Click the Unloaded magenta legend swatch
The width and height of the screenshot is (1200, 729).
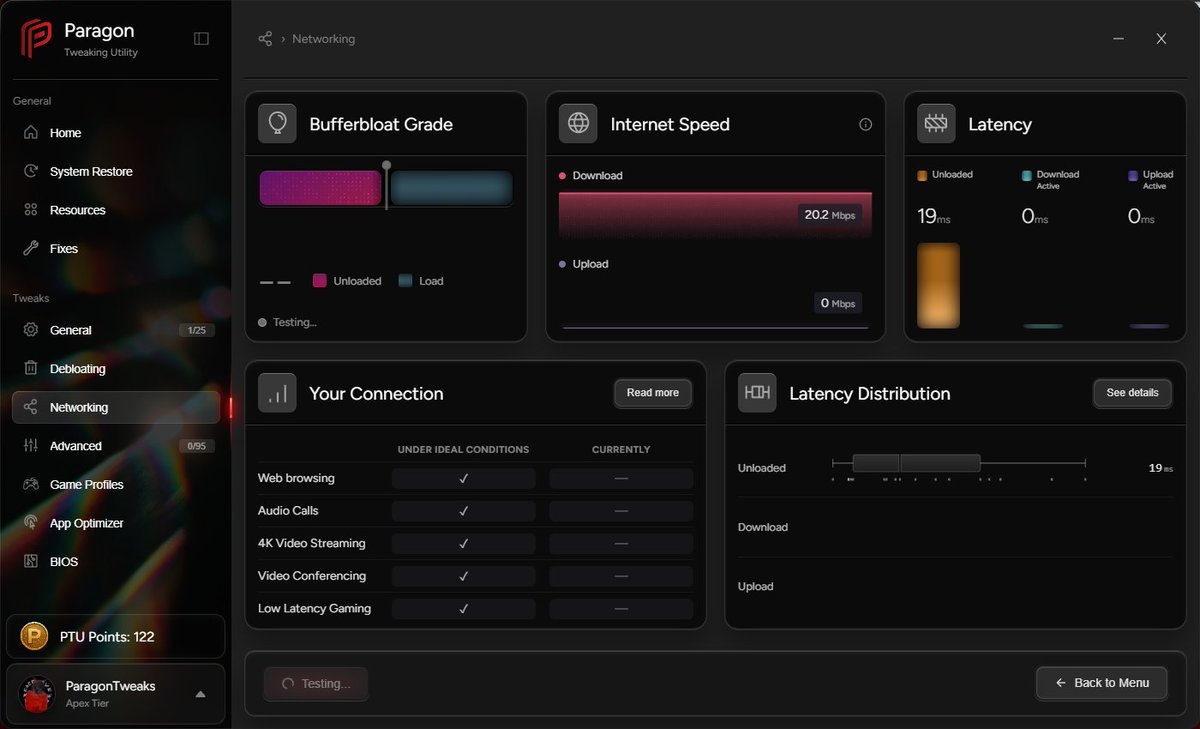point(320,281)
